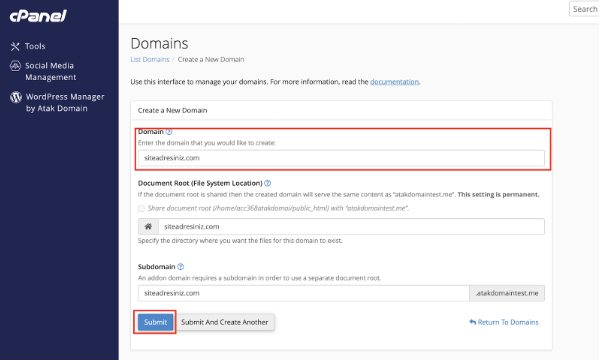Click the Domain name input field
The width and height of the screenshot is (600, 361).
click(x=341, y=158)
